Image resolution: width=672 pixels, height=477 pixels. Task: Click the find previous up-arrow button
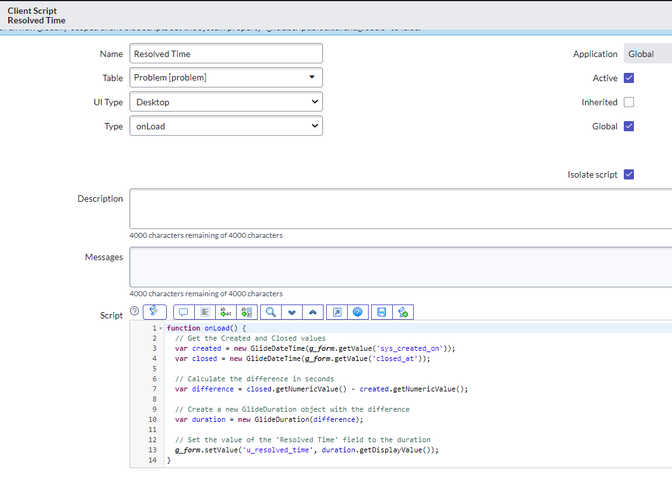pyautogui.click(x=313, y=312)
